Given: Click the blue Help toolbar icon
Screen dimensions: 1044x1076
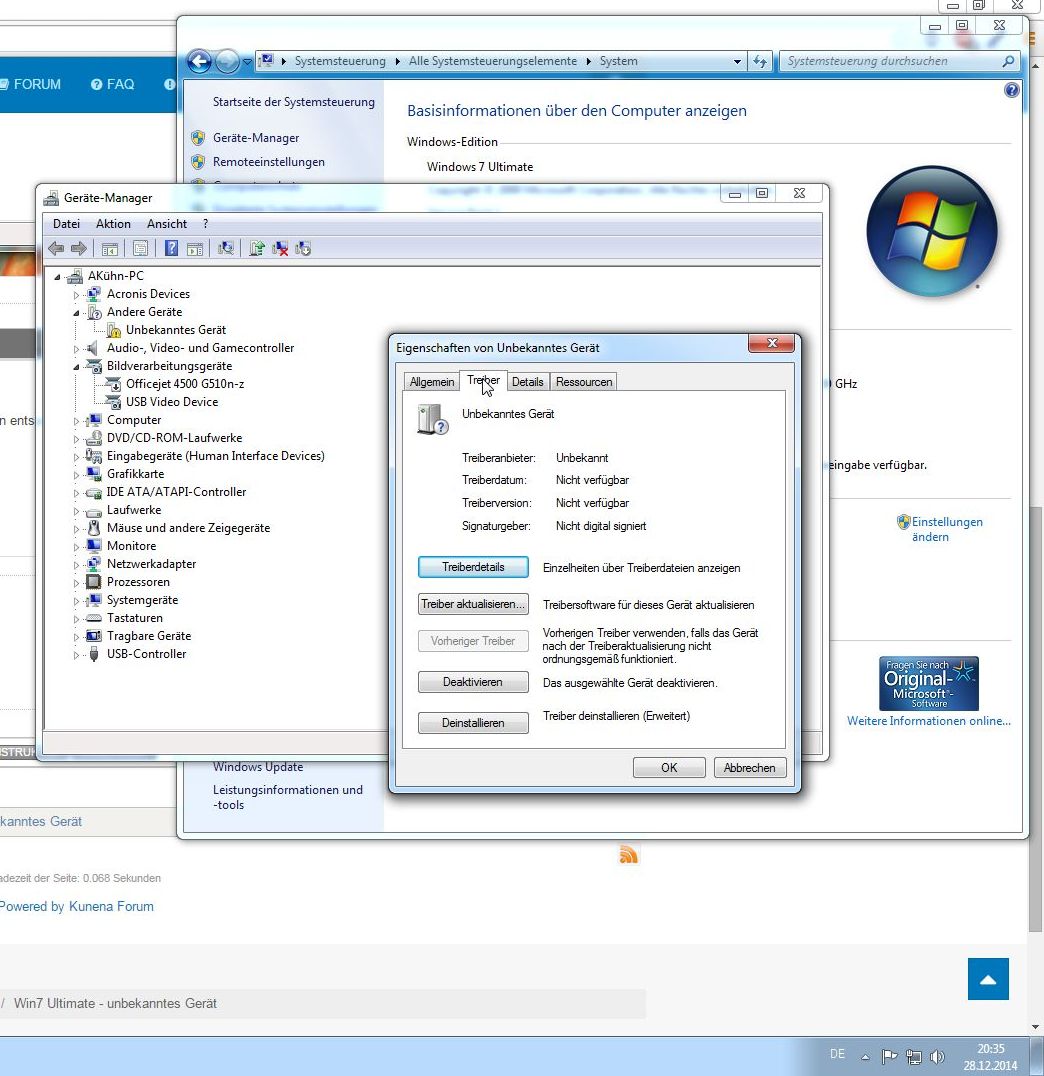Looking at the screenshot, I should pos(172,248).
